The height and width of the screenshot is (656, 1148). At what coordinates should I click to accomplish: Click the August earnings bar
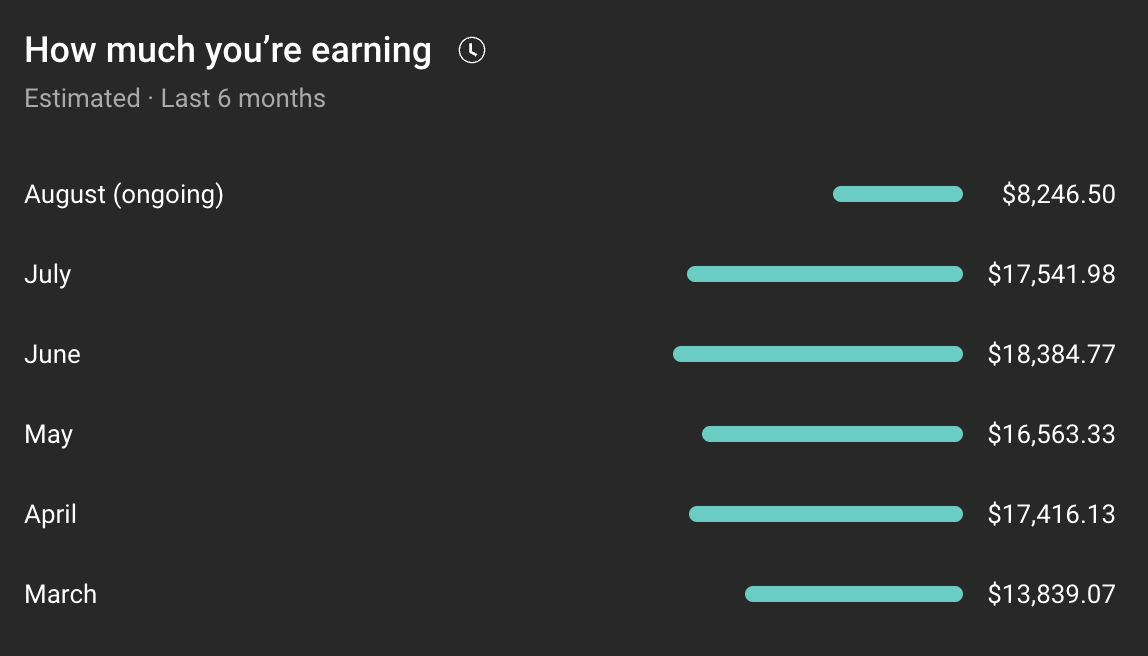(x=897, y=194)
